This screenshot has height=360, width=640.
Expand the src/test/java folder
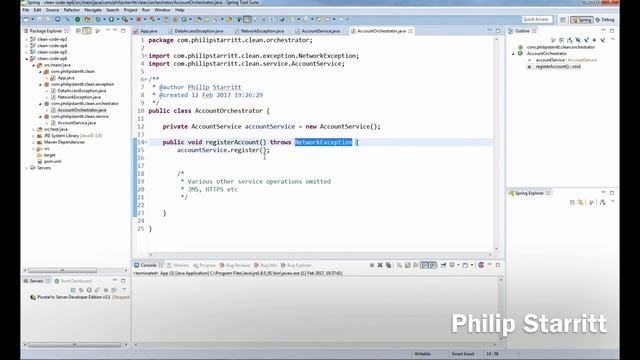point(33,129)
